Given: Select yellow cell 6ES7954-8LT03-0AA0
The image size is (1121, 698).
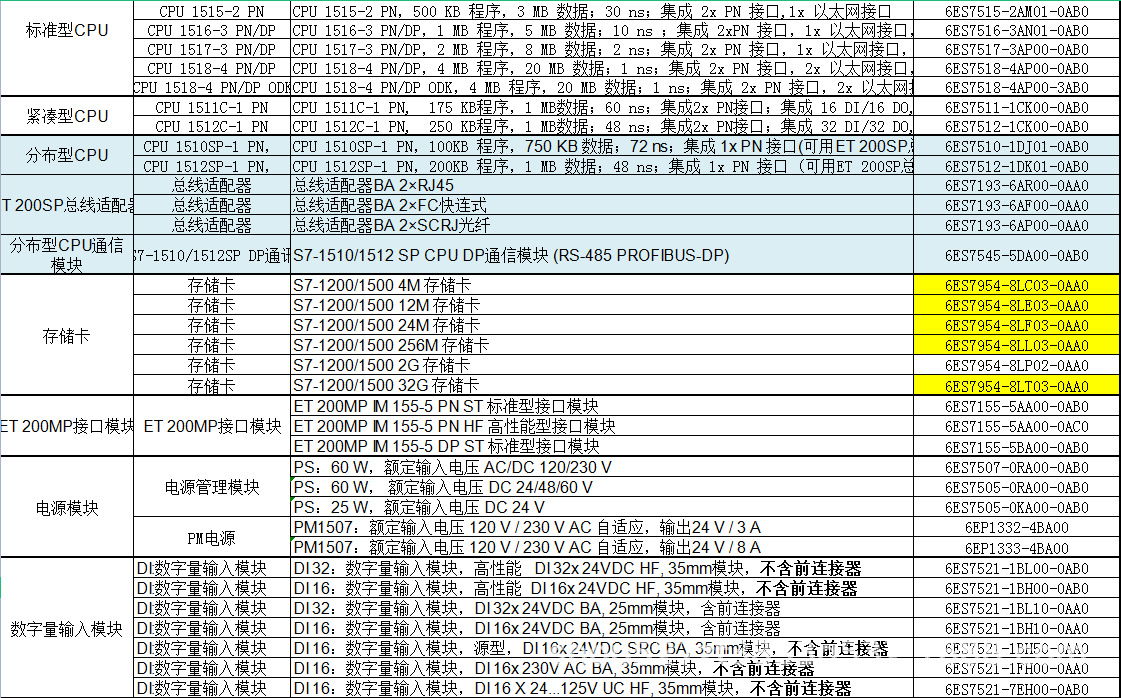Looking at the screenshot, I should (x=1017, y=386).
